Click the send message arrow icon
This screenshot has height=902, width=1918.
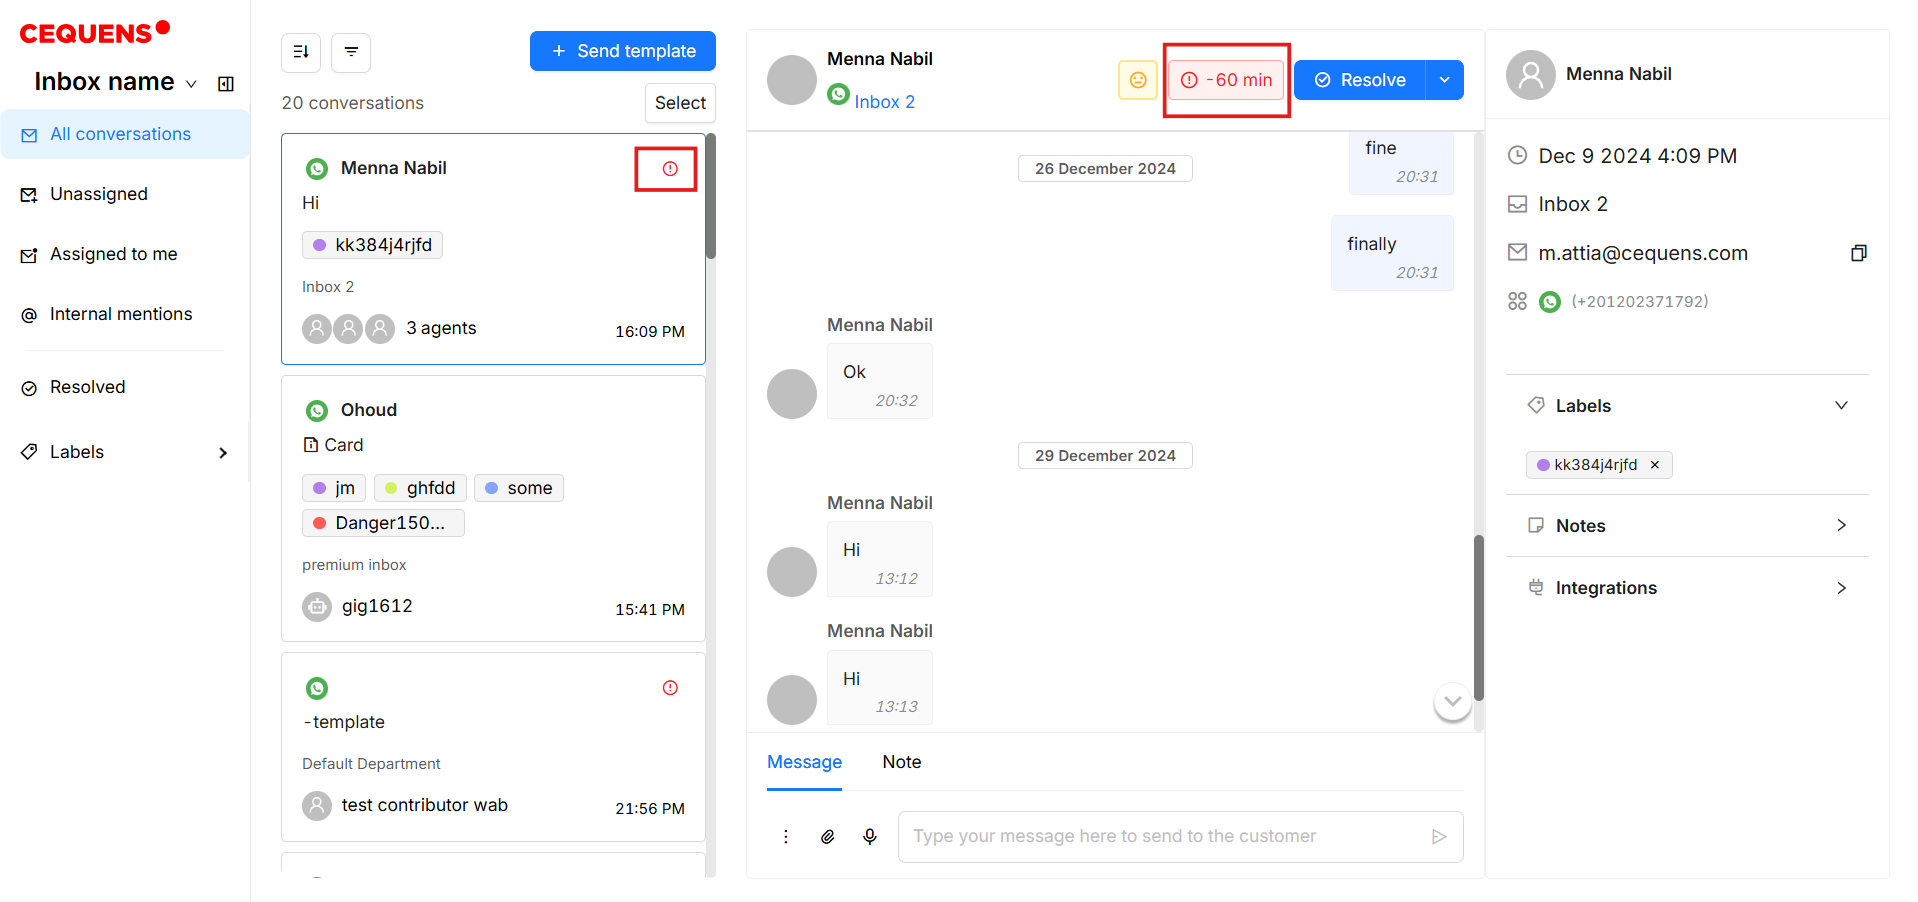click(x=1439, y=837)
